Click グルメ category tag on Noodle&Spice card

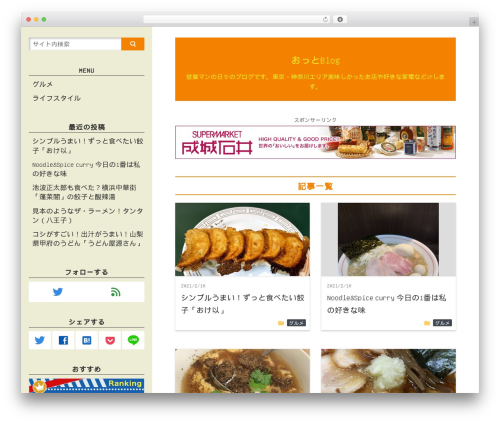tap(442, 323)
